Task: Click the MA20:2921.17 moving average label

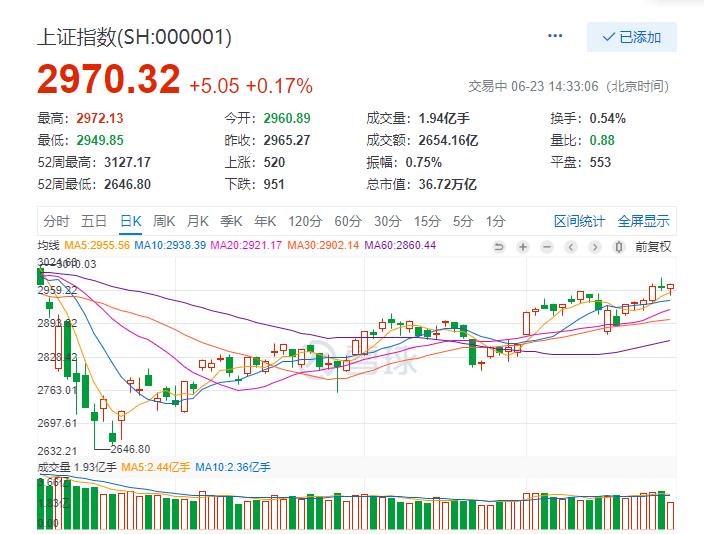Action: [246, 245]
